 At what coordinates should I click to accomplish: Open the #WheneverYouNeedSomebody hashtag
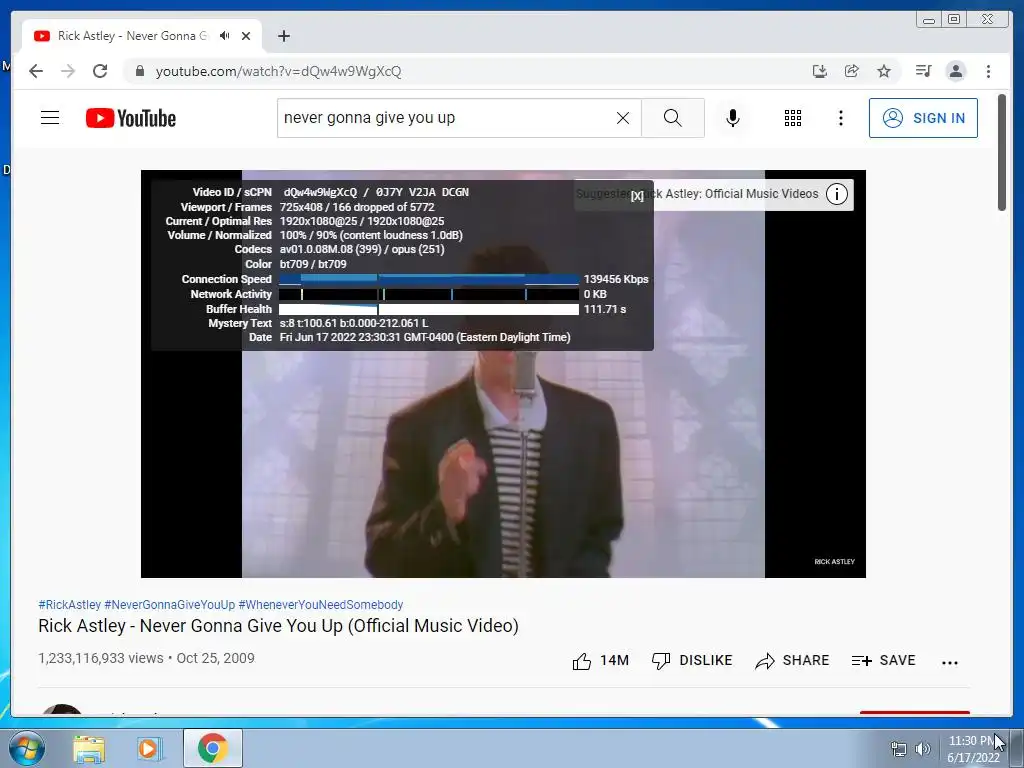pos(321,605)
